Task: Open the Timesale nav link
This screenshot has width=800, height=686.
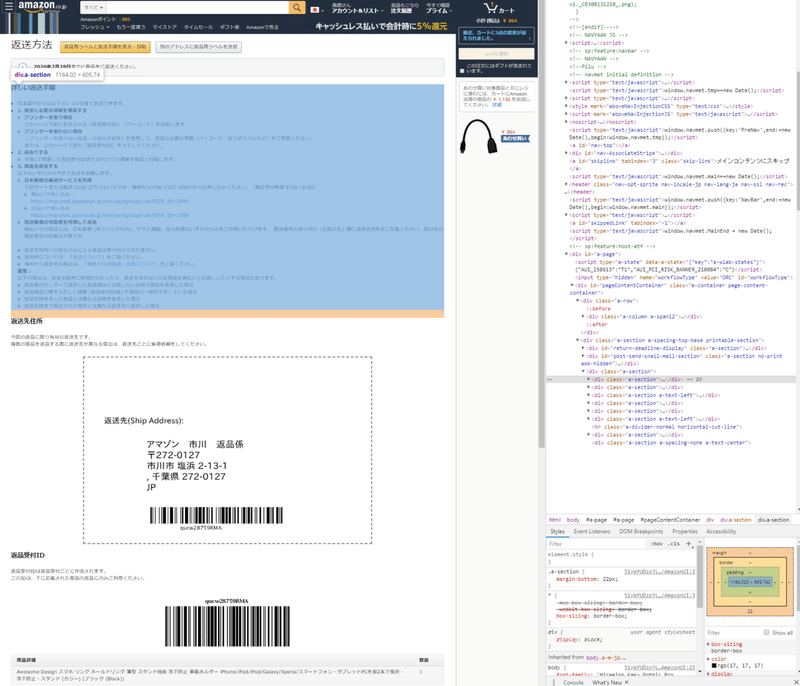Action: [x=198, y=27]
